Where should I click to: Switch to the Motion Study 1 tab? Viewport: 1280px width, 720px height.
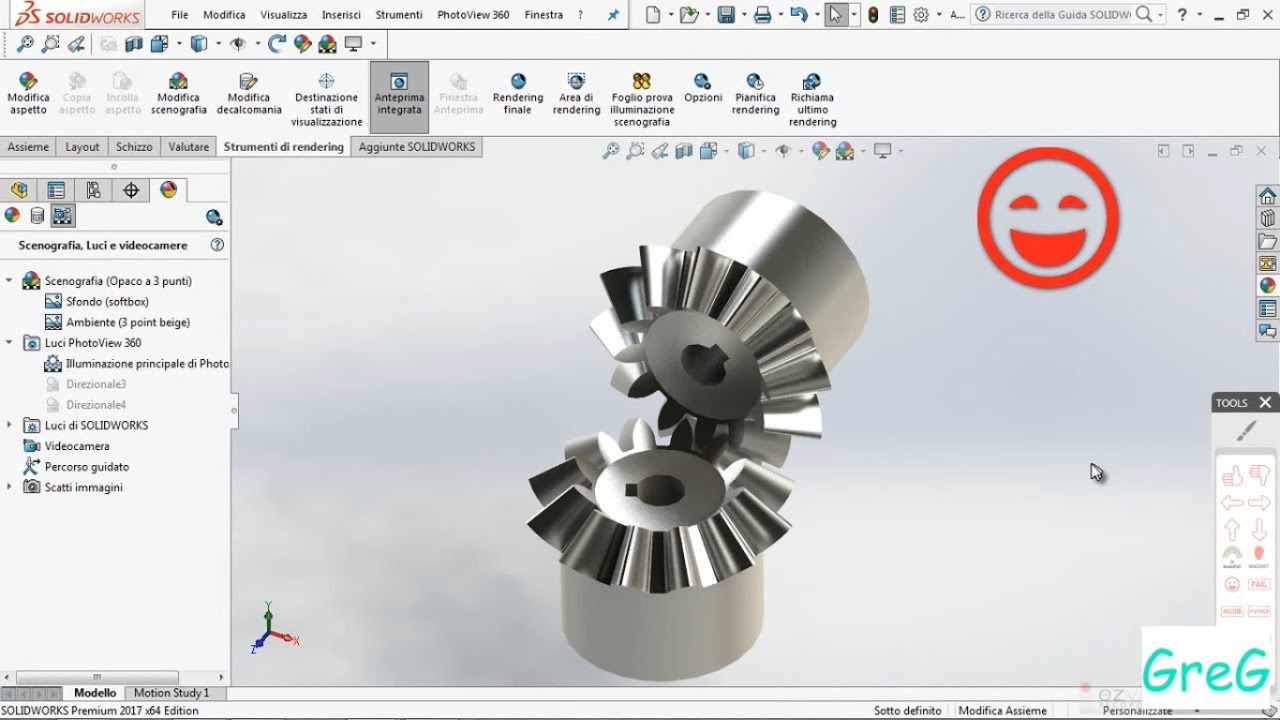(x=172, y=693)
